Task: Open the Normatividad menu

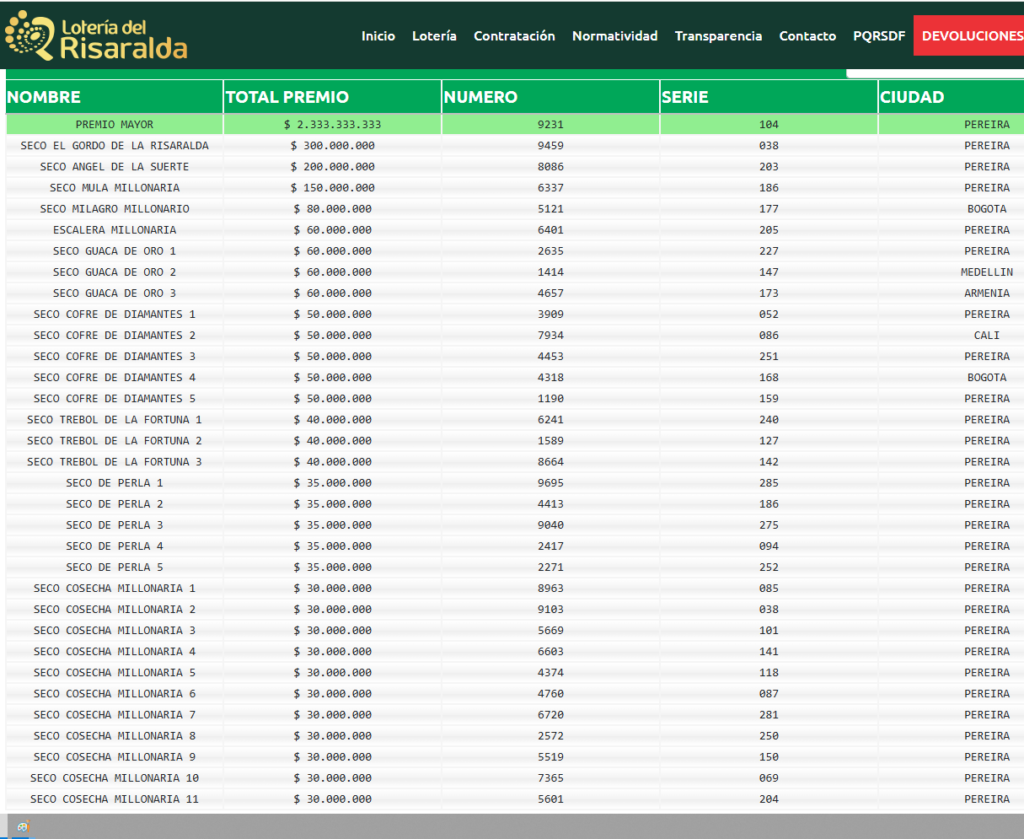Action: click(x=614, y=36)
